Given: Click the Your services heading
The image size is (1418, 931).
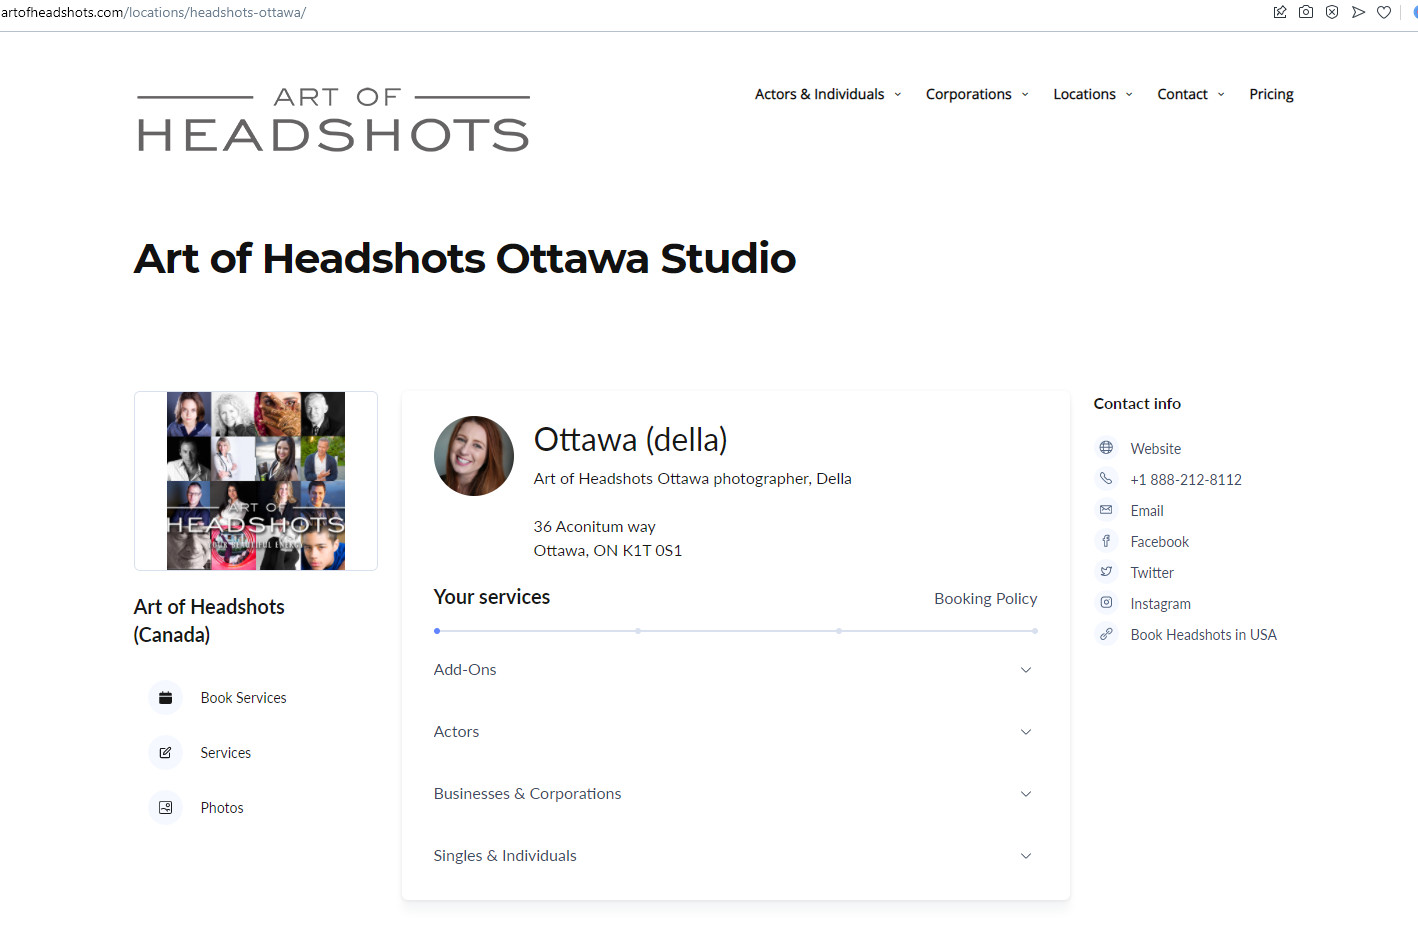Looking at the screenshot, I should point(492,597).
